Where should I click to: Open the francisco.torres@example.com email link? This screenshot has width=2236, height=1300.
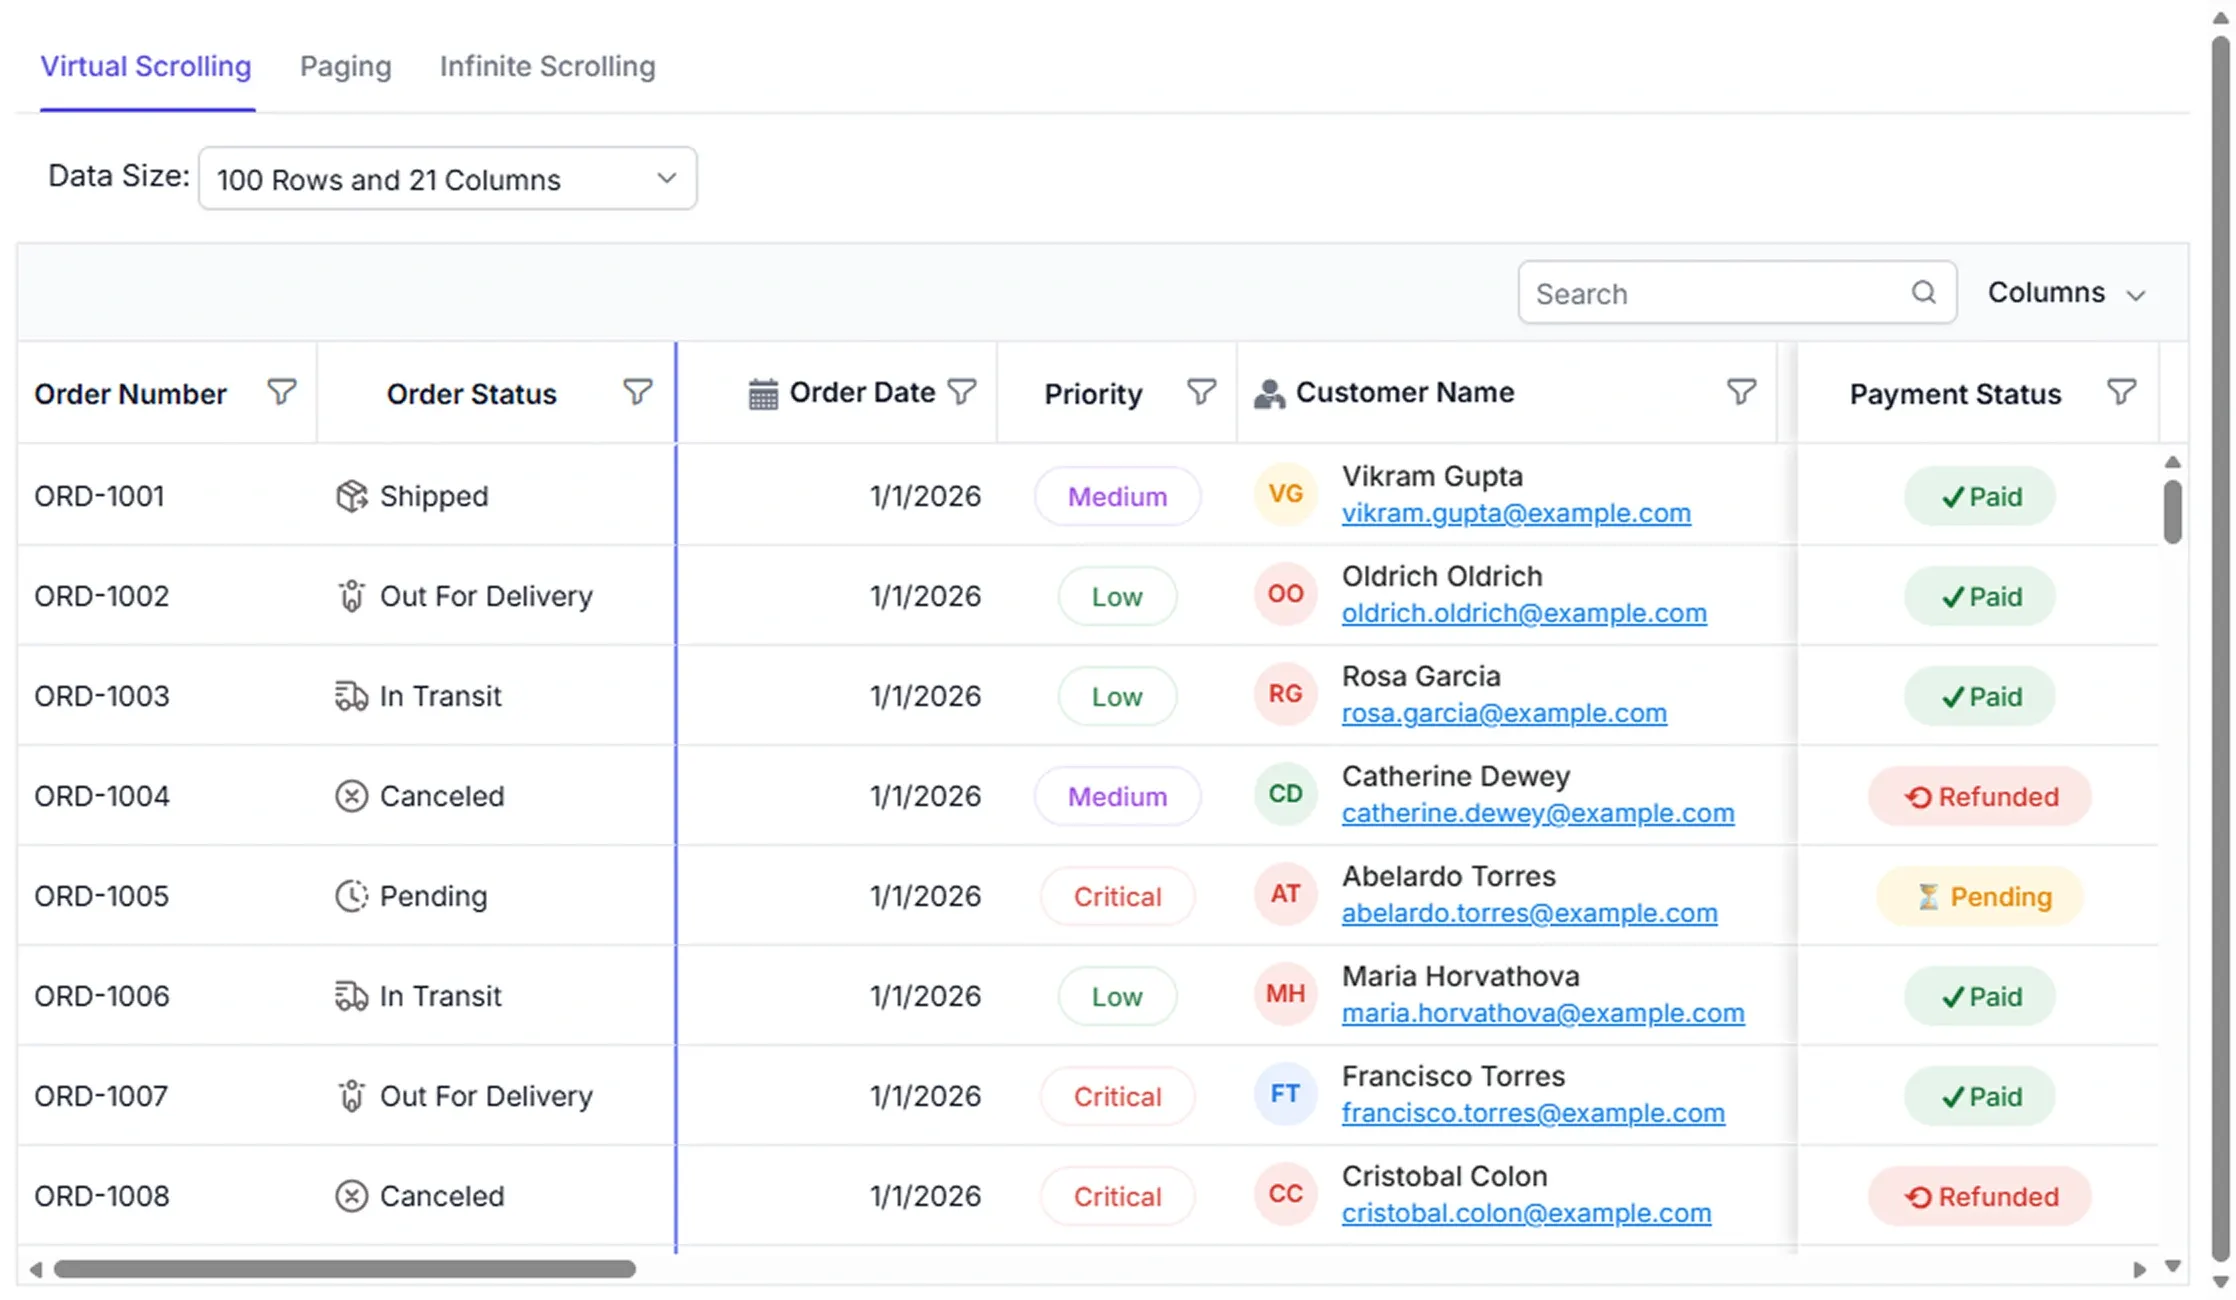coord(1533,1113)
